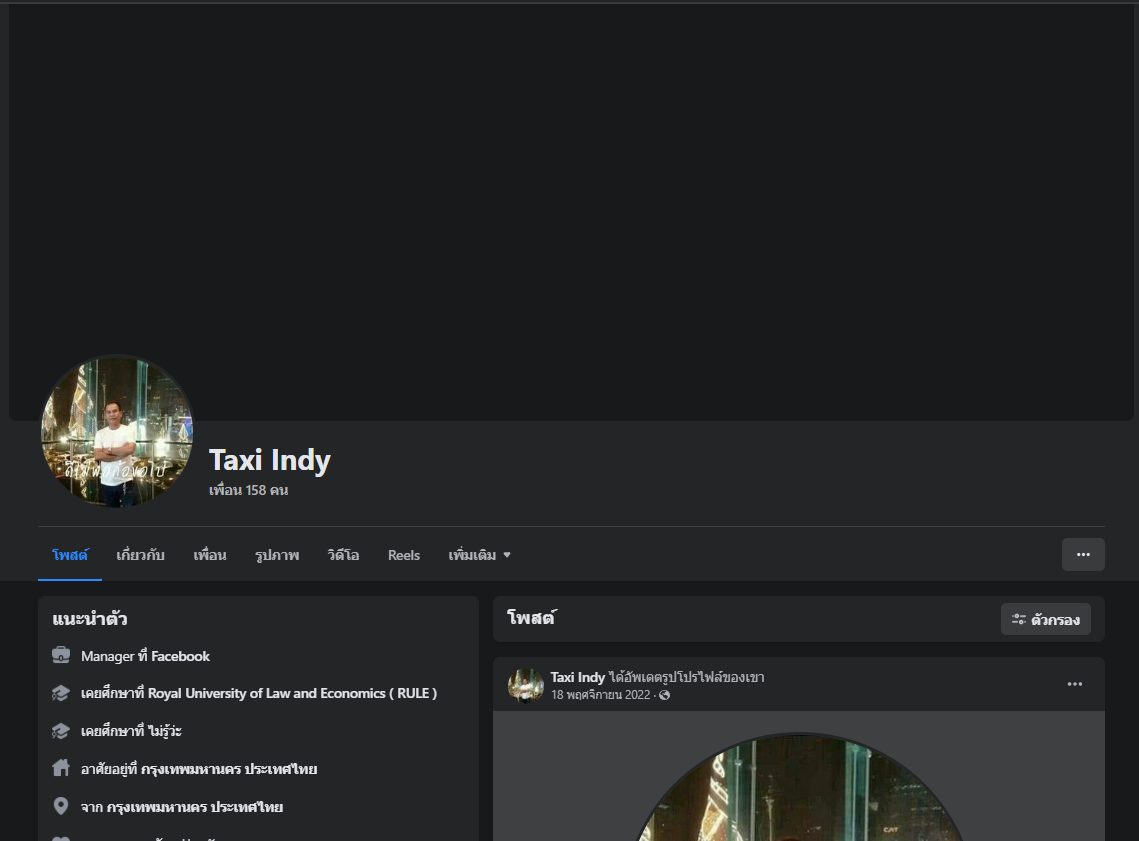Open the เกี่ยวกับ tab
Viewport: 1139px width, 841px height.
pos(140,555)
